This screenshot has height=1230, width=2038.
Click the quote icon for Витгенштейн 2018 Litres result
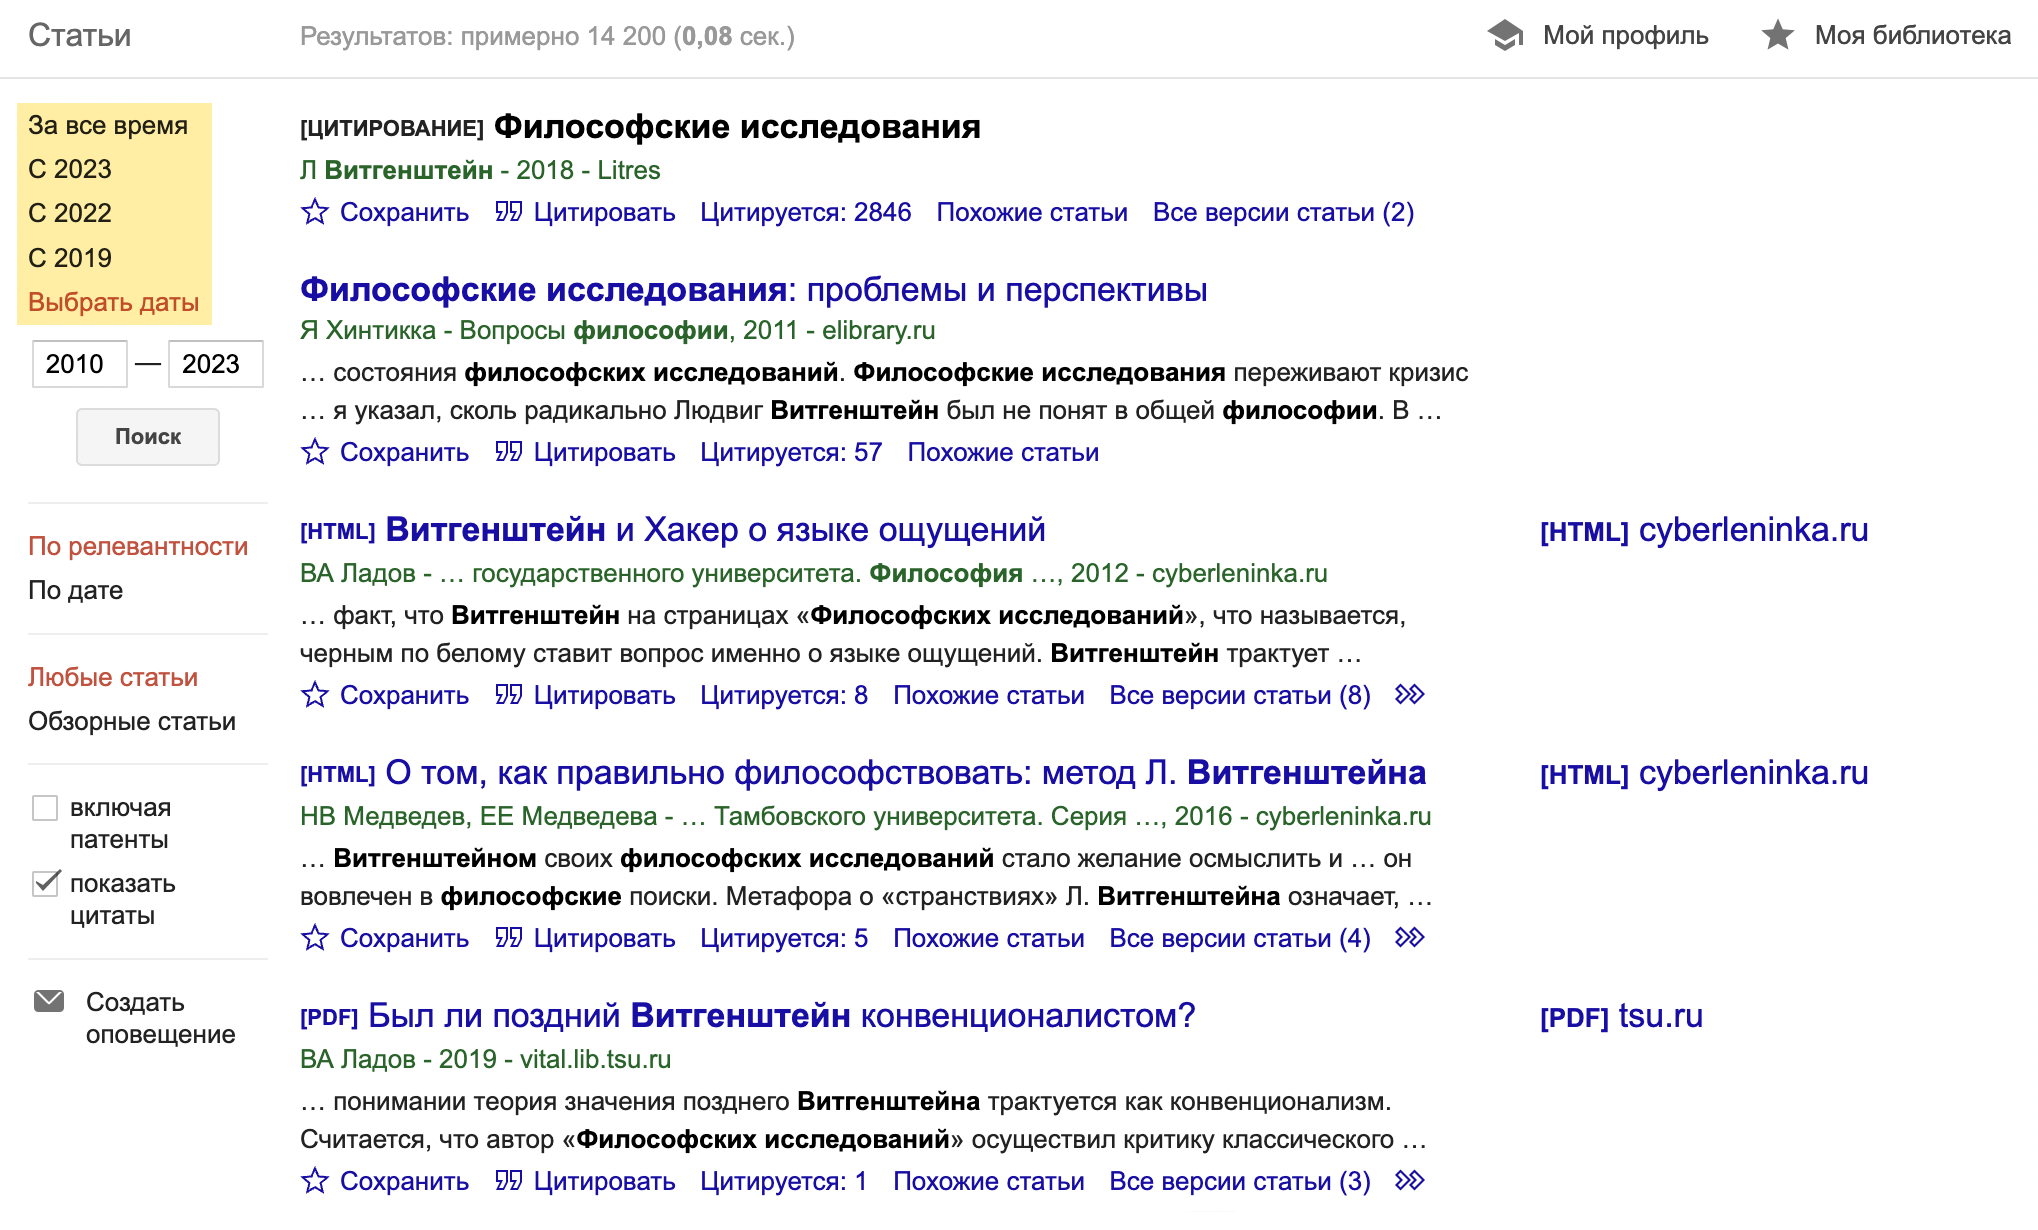click(508, 212)
